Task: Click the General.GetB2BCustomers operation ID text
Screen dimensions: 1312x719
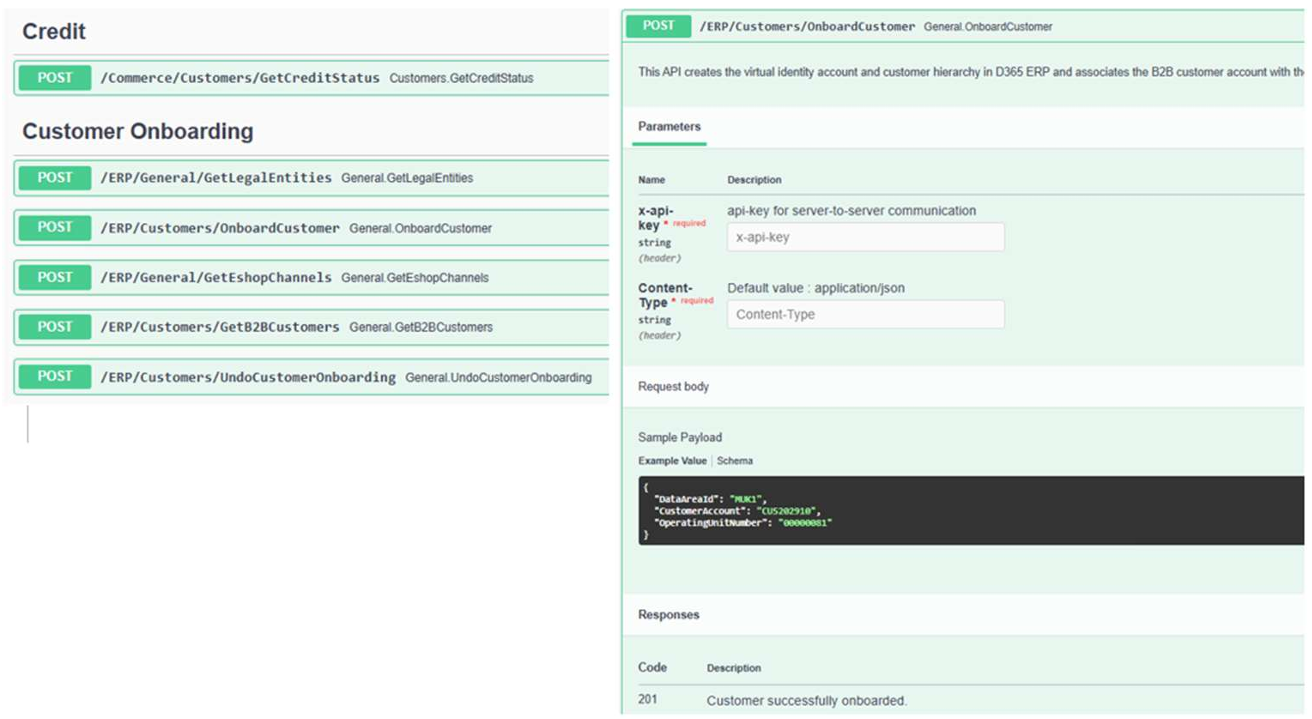Action: pos(421,327)
